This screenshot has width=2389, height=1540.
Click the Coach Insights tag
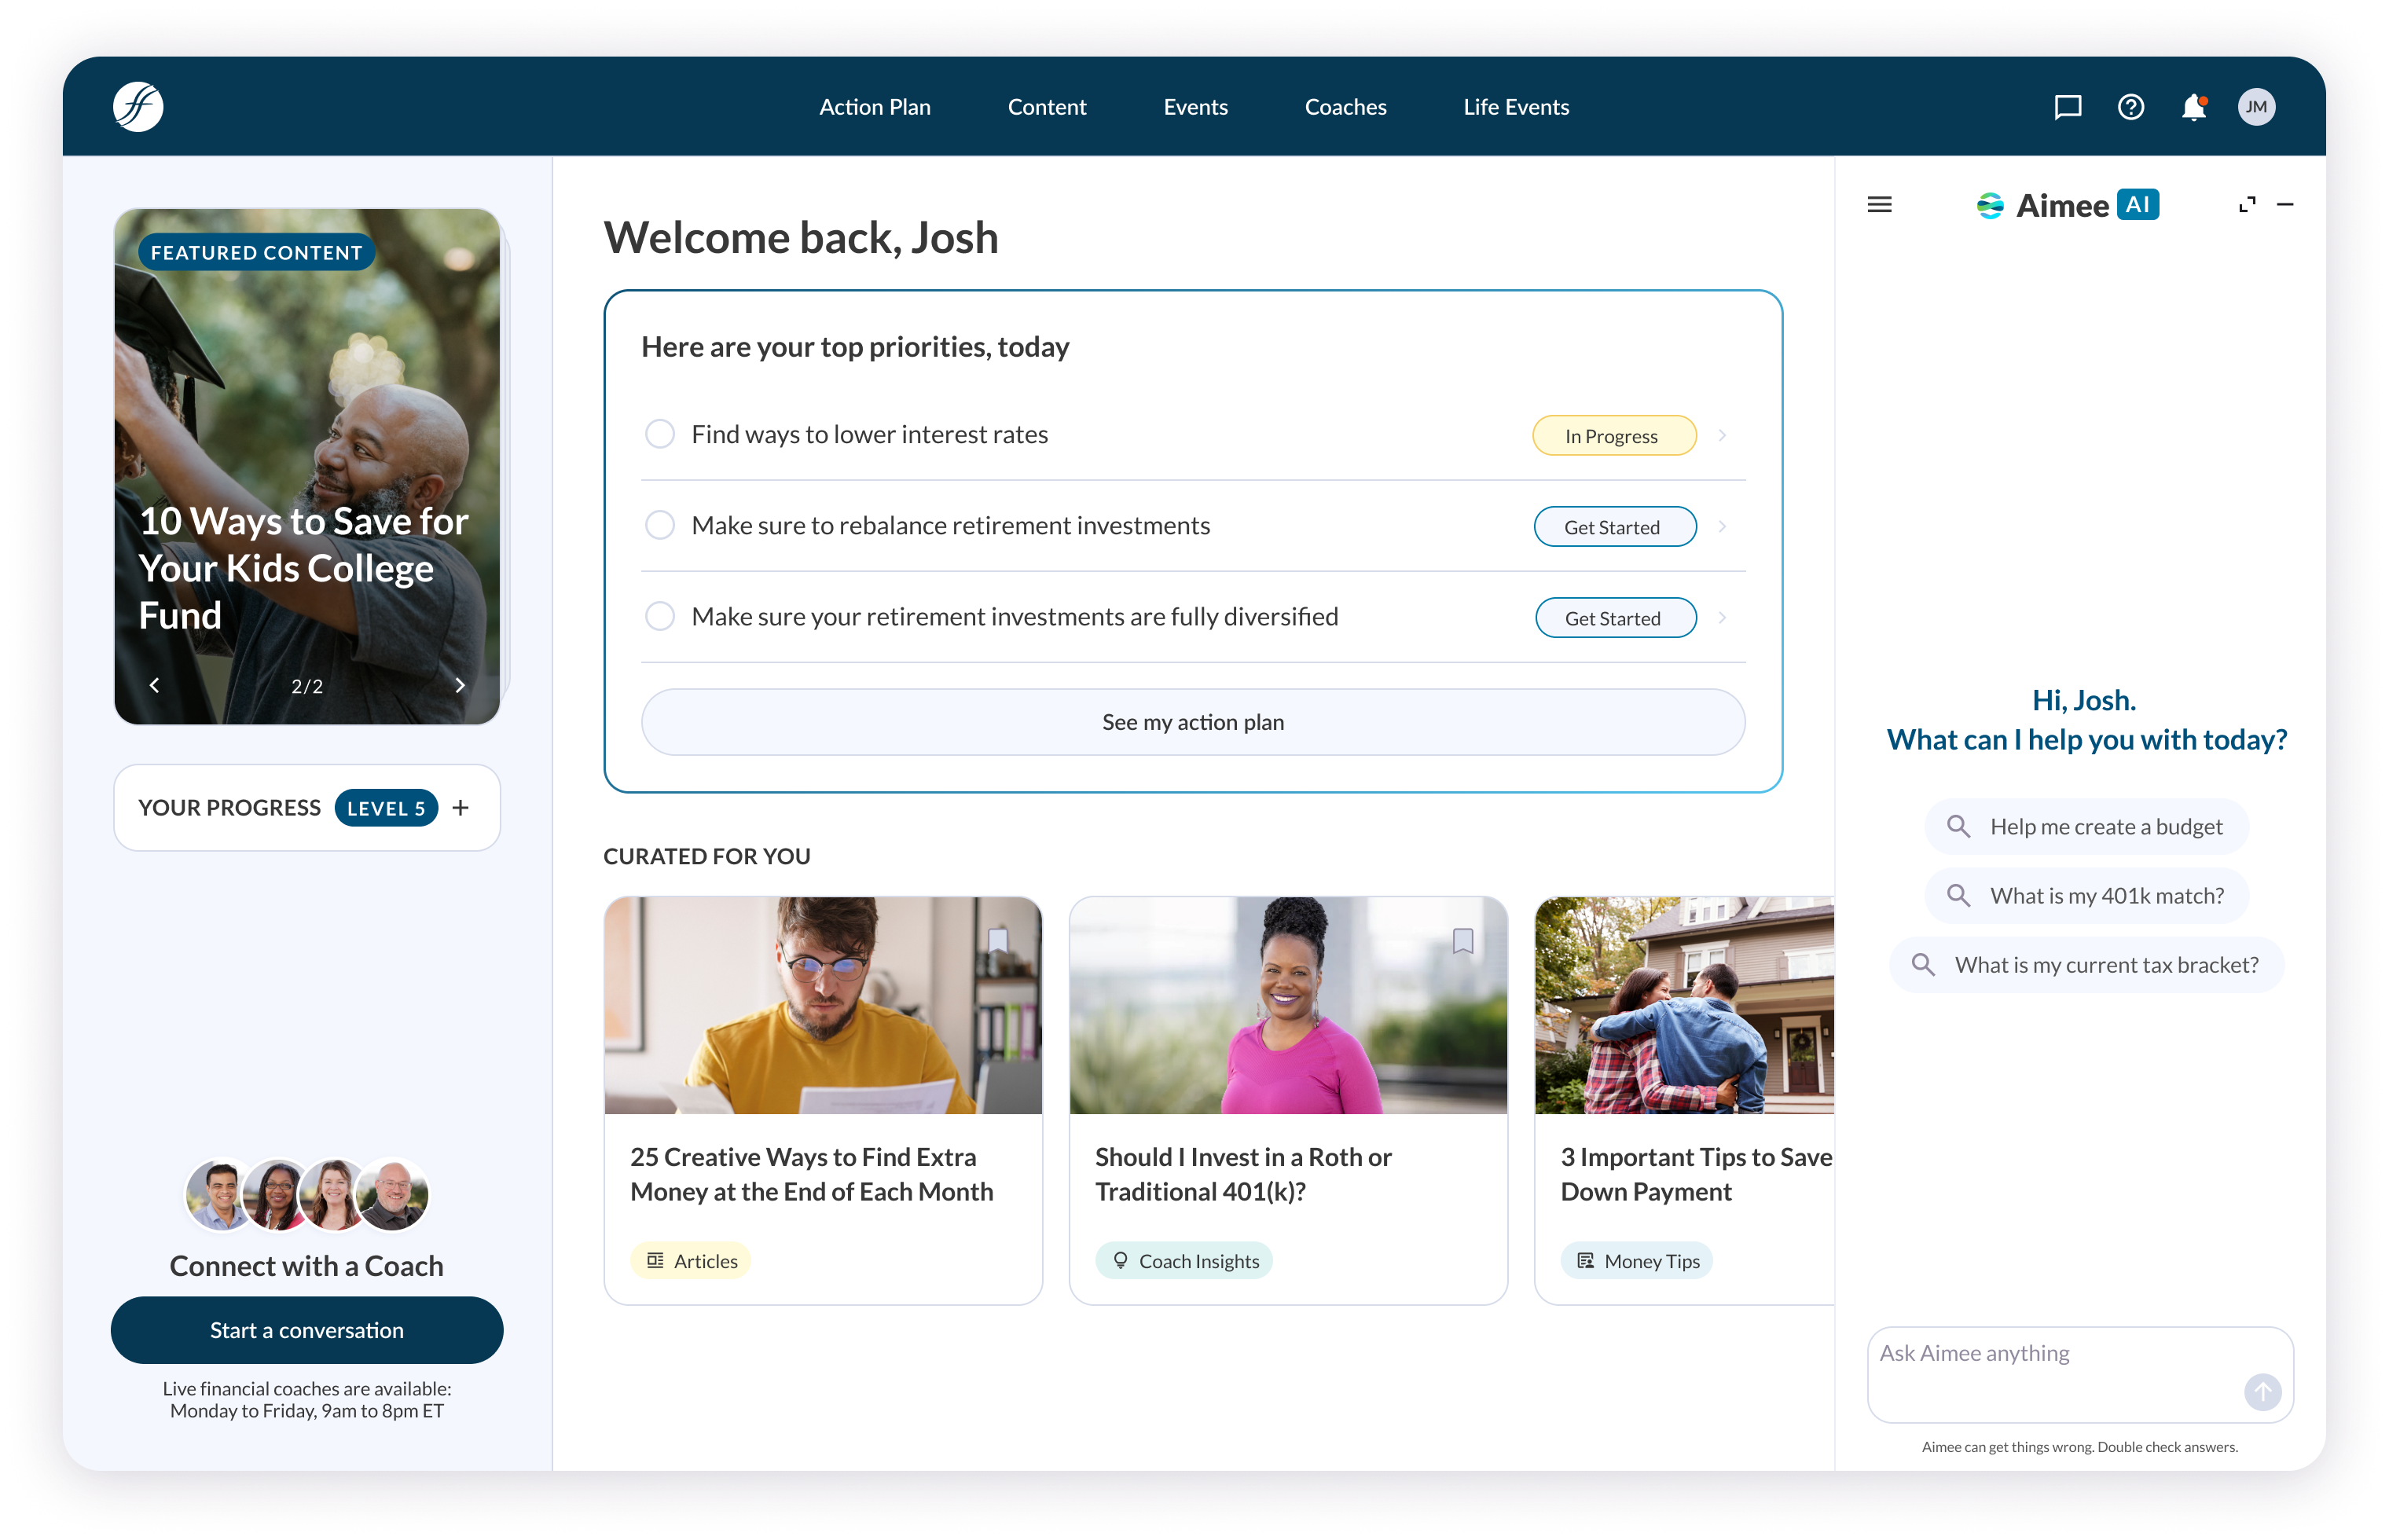tap(1184, 1261)
